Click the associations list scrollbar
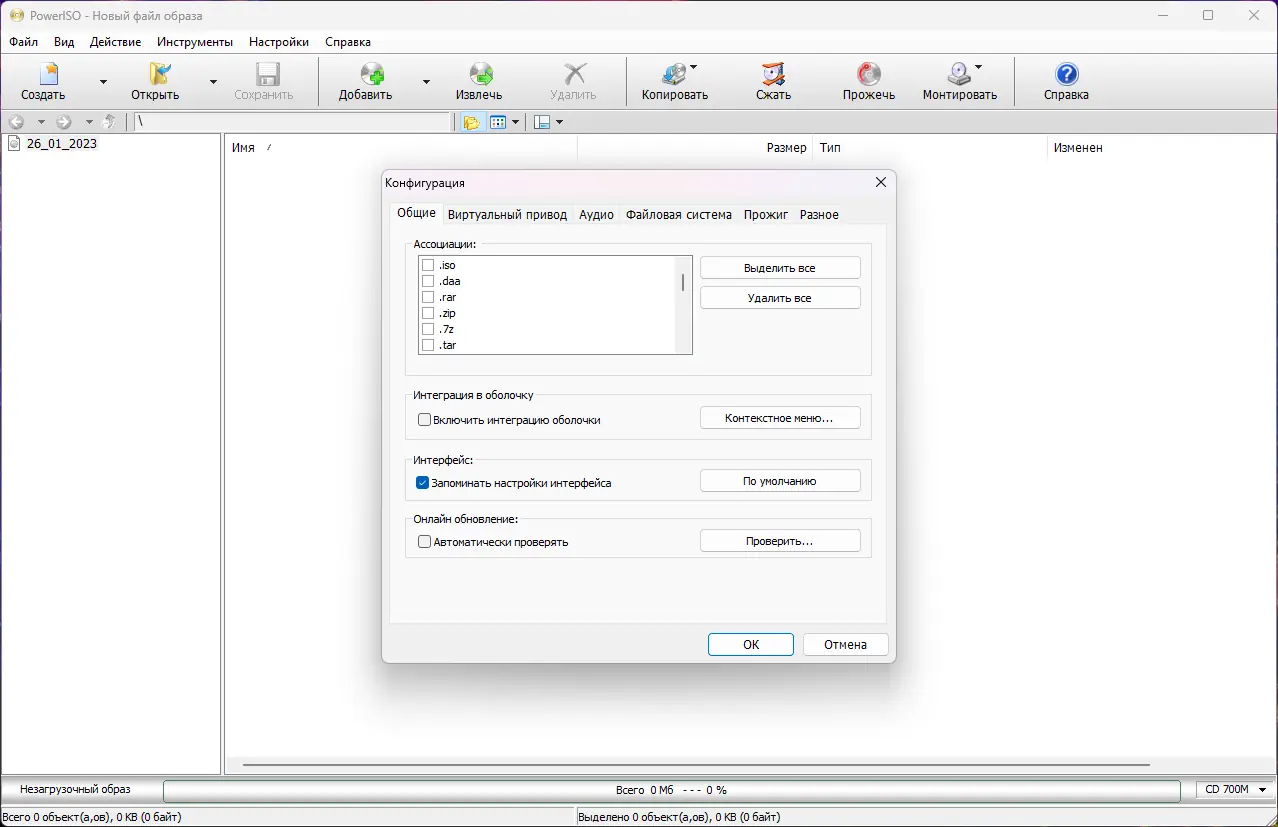 pyautogui.click(x=683, y=305)
